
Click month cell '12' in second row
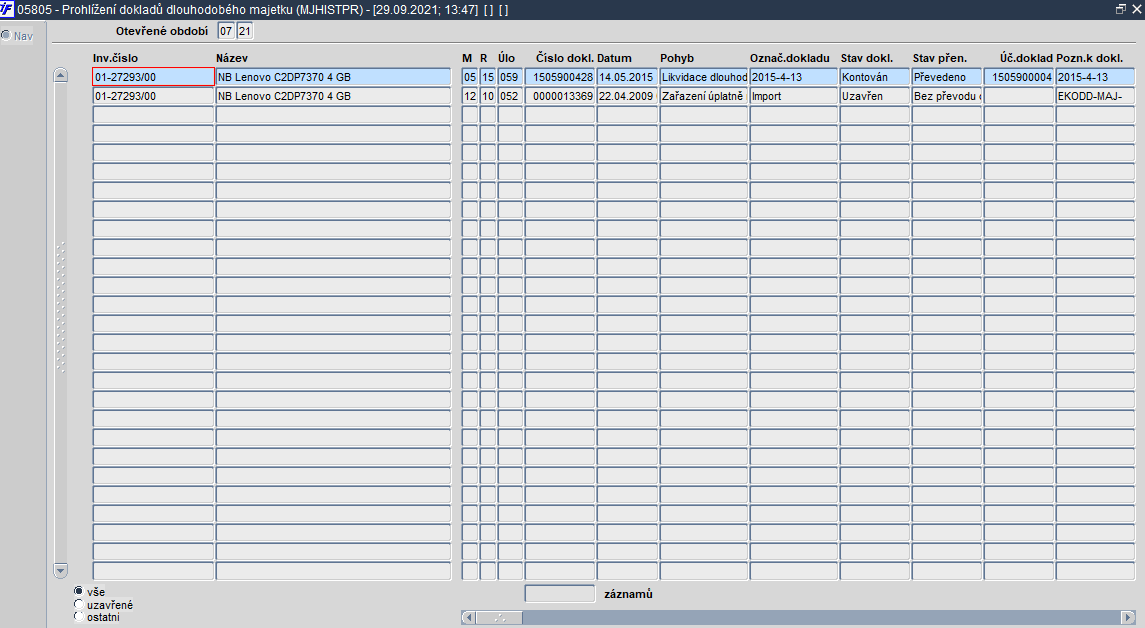470,96
